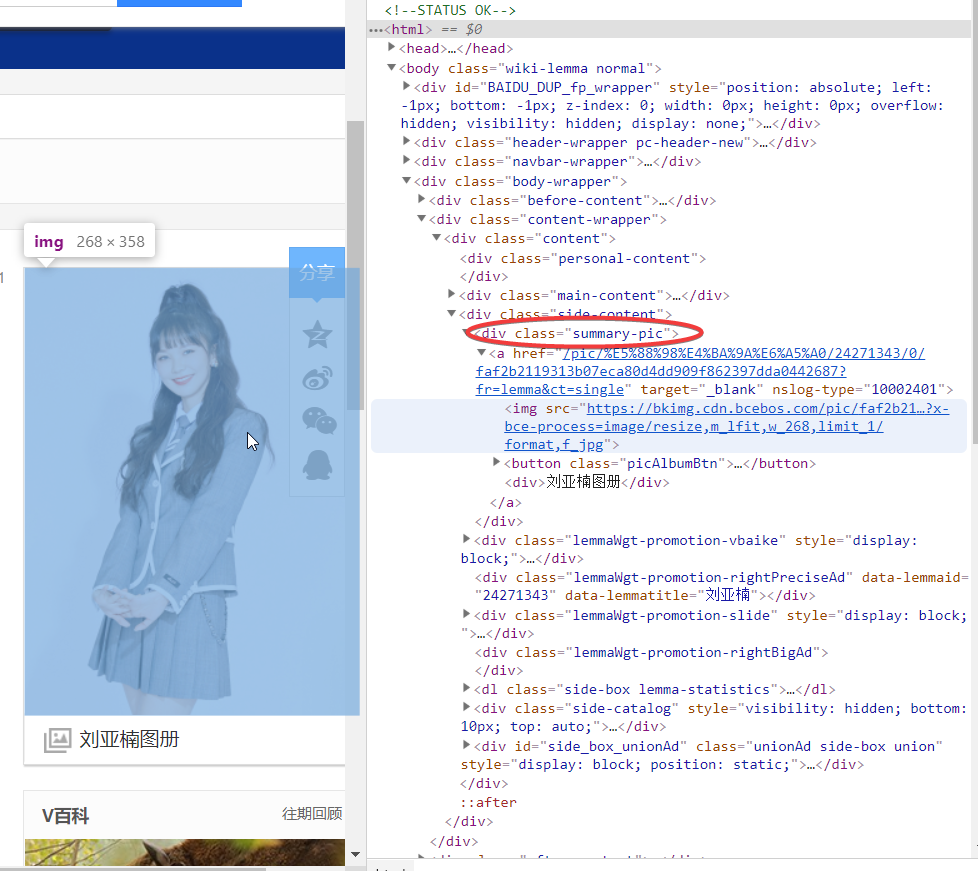Select the STATUS OK comment line
978x871 pixels.
450,10
